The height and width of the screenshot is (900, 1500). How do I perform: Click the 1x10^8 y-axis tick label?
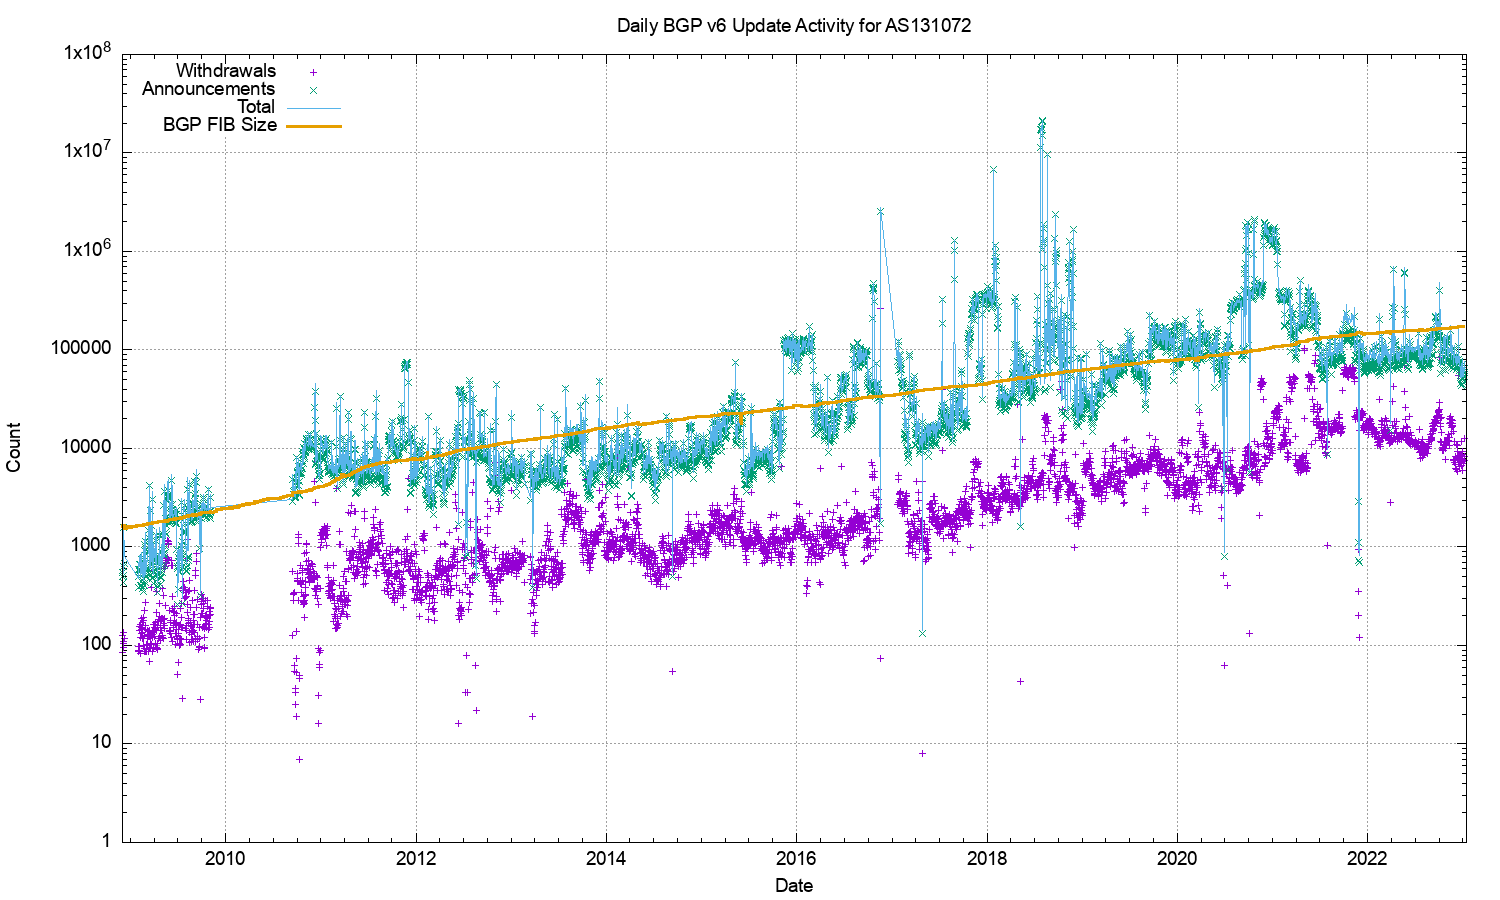coord(87,53)
